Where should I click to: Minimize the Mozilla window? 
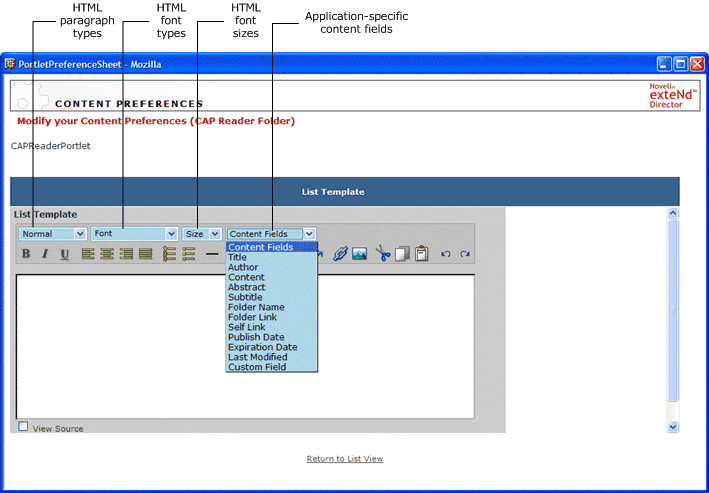664,64
